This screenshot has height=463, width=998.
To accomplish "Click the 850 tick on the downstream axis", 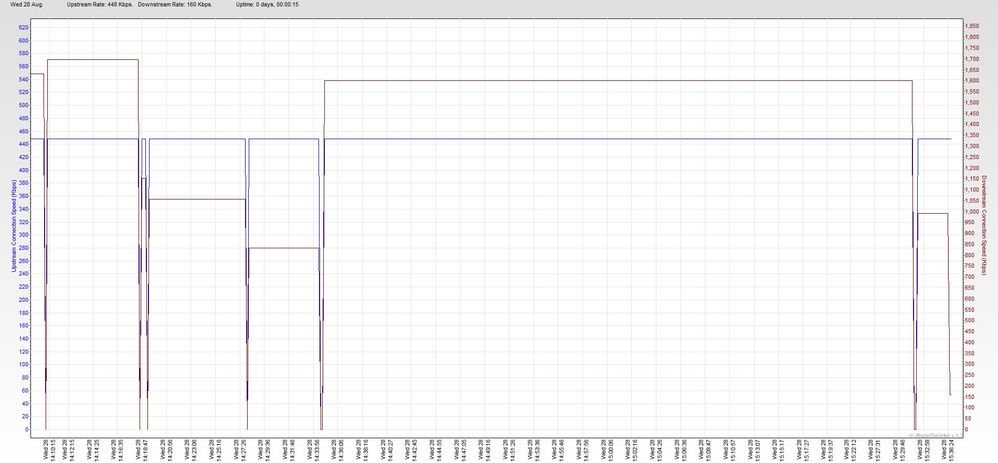I will pos(971,244).
